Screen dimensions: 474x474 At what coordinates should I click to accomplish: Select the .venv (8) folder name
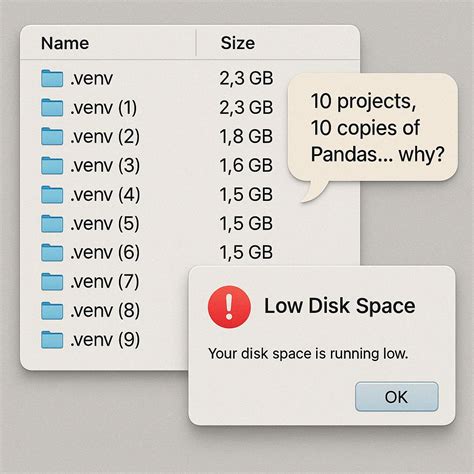click(105, 311)
